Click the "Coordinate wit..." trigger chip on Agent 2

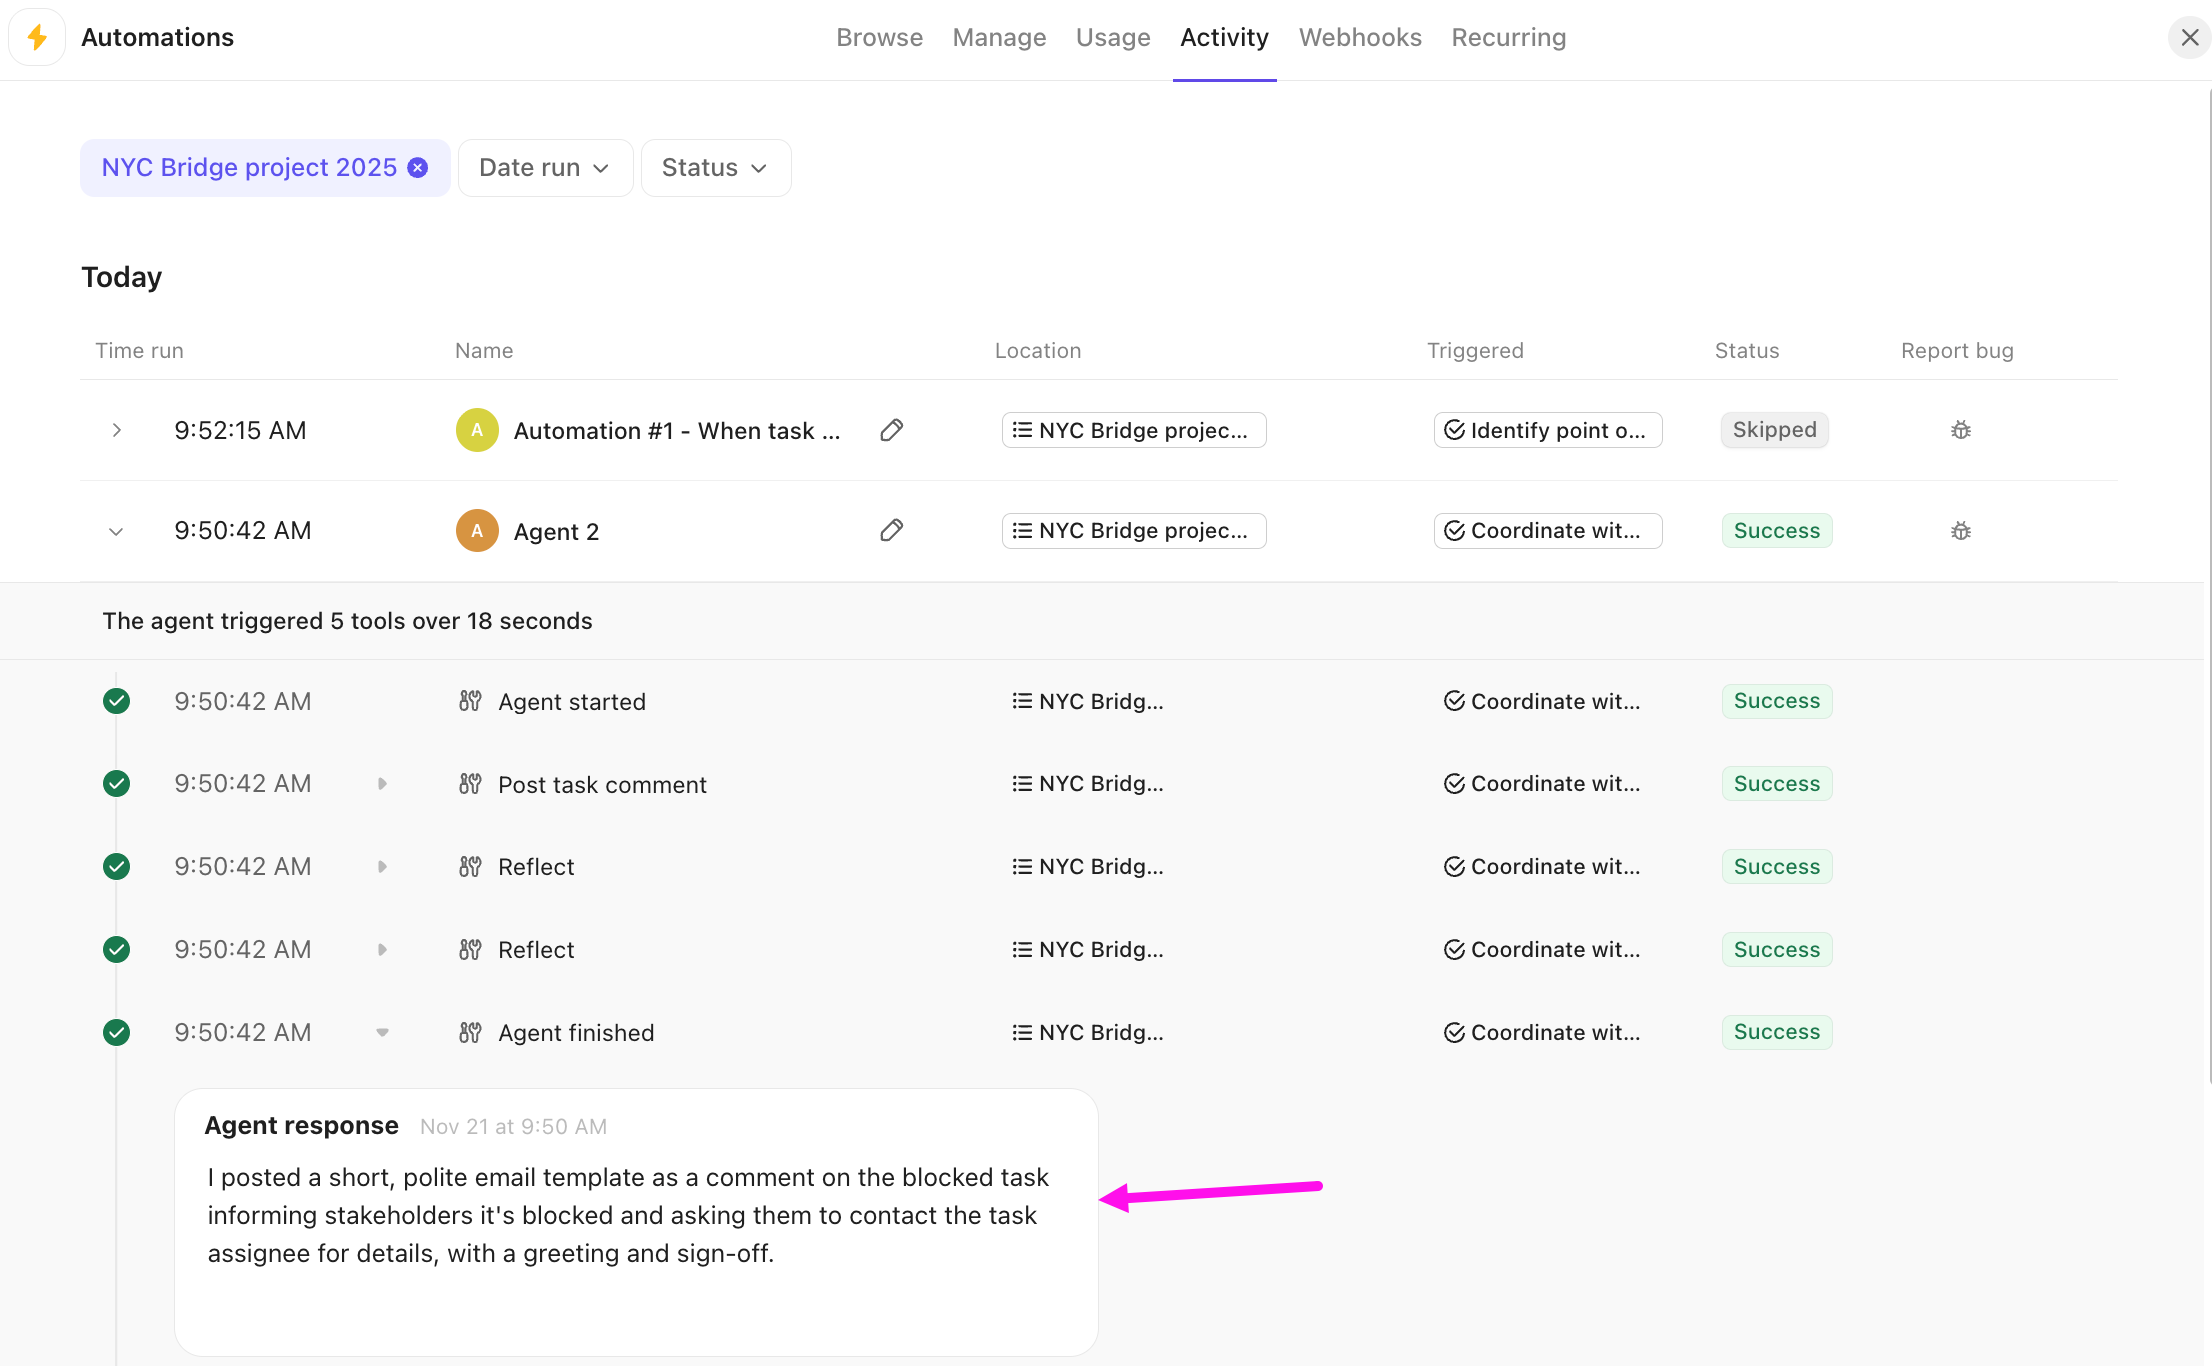coord(1547,530)
